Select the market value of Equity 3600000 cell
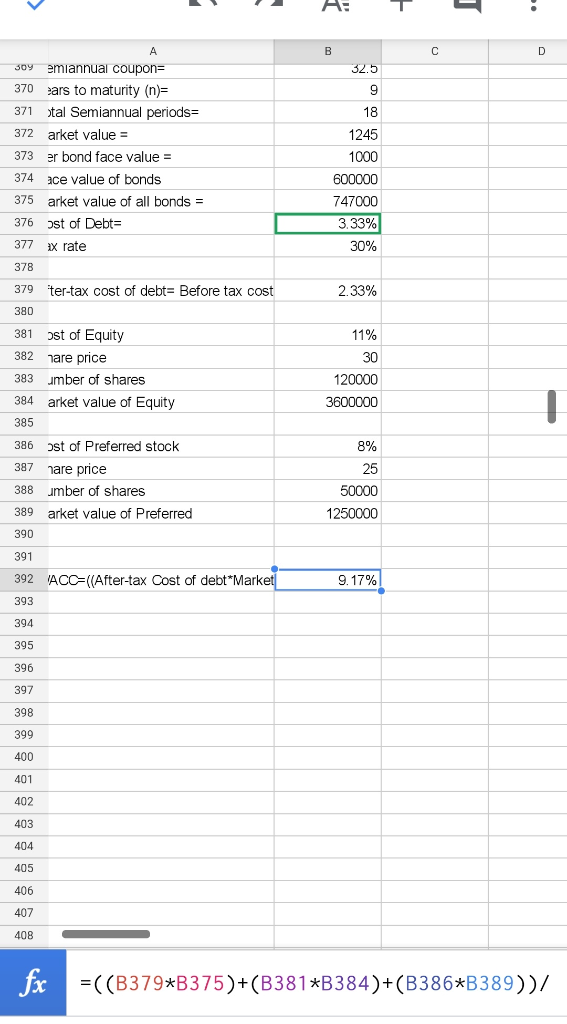 click(328, 402)
